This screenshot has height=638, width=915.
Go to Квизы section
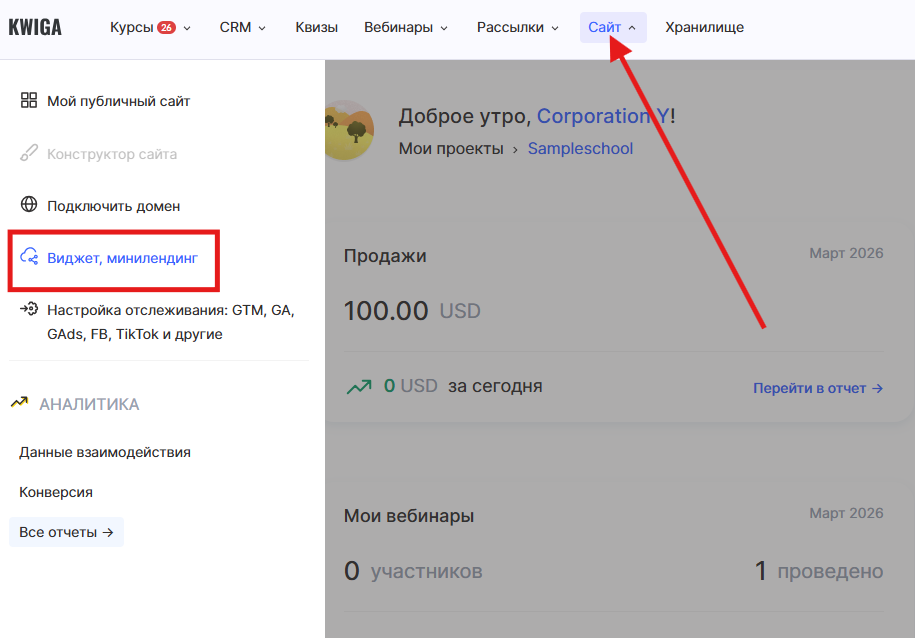(316, 27)
